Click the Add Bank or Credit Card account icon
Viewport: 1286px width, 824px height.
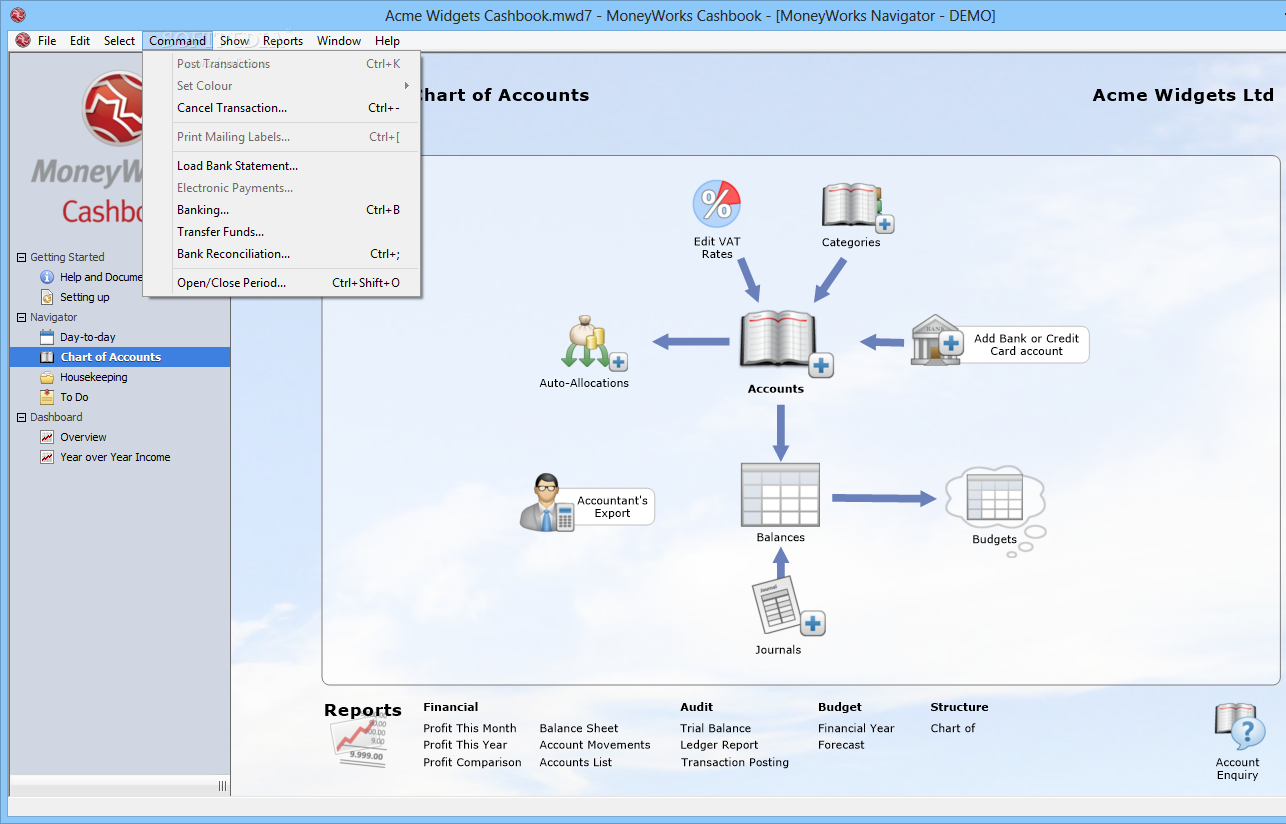point(936,341)
